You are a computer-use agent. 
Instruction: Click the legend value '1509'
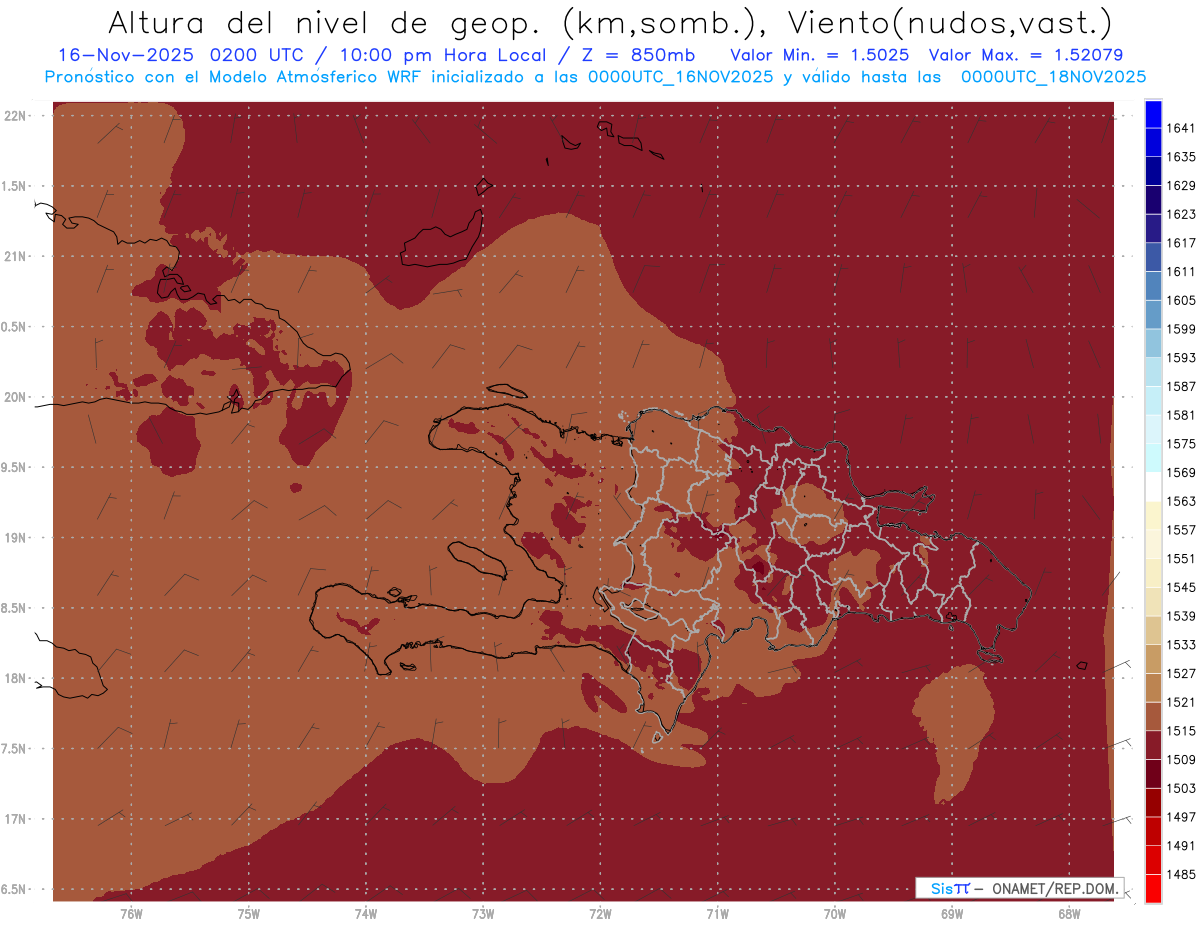[1181, 759]
